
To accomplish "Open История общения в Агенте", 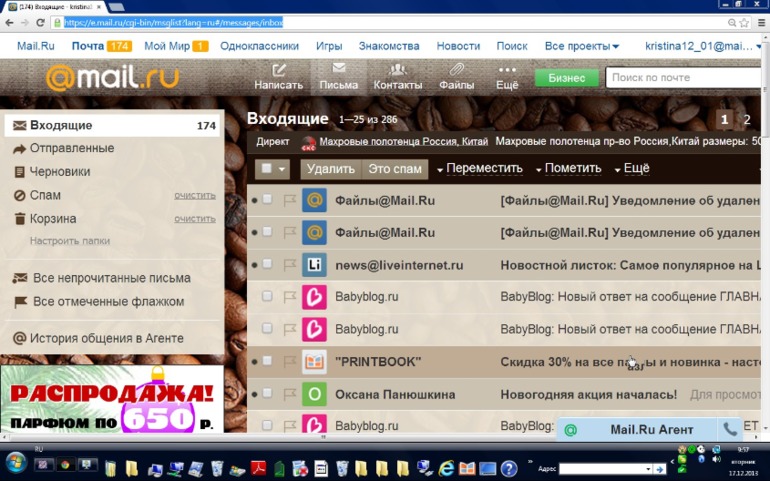I will [x=107, y=339].
